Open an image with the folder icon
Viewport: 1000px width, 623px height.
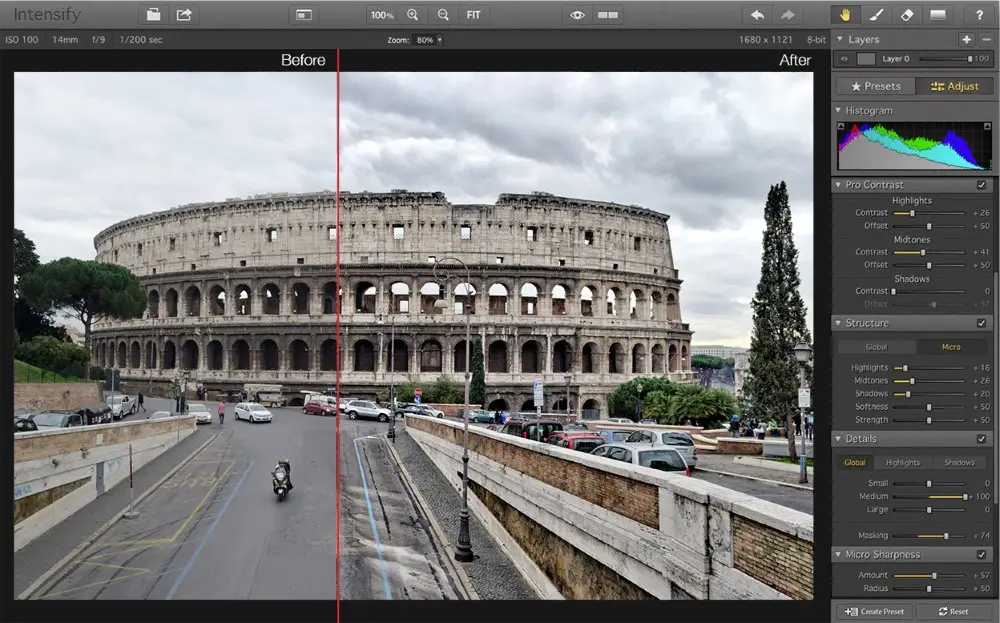(154, 15)
